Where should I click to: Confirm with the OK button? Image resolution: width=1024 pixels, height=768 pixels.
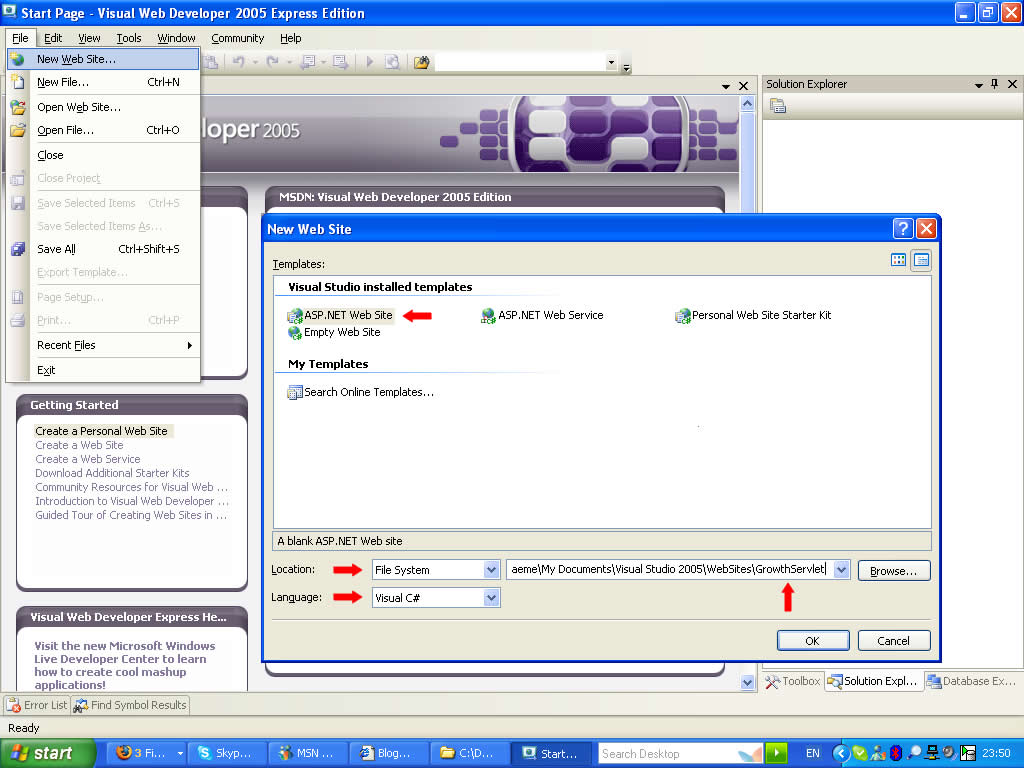coord(813,641)
